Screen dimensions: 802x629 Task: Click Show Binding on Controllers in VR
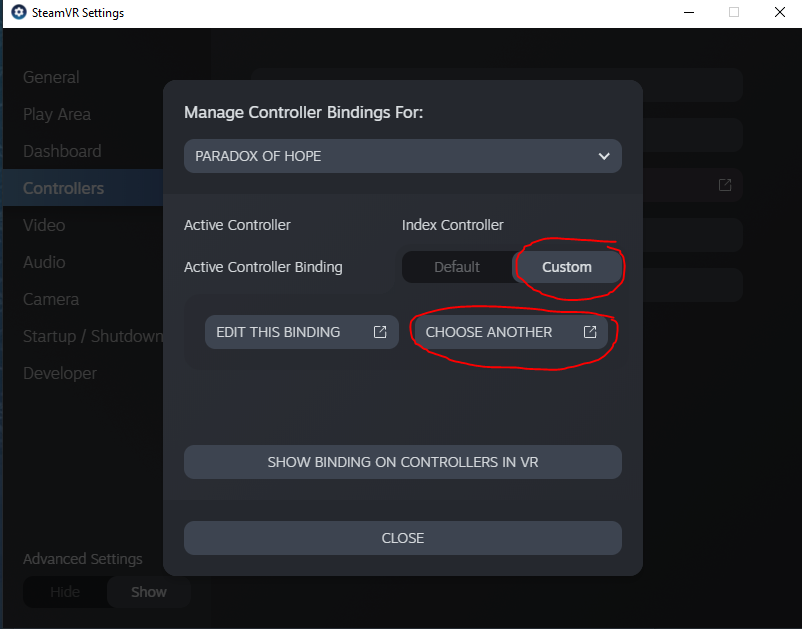[x=403, y=462]
